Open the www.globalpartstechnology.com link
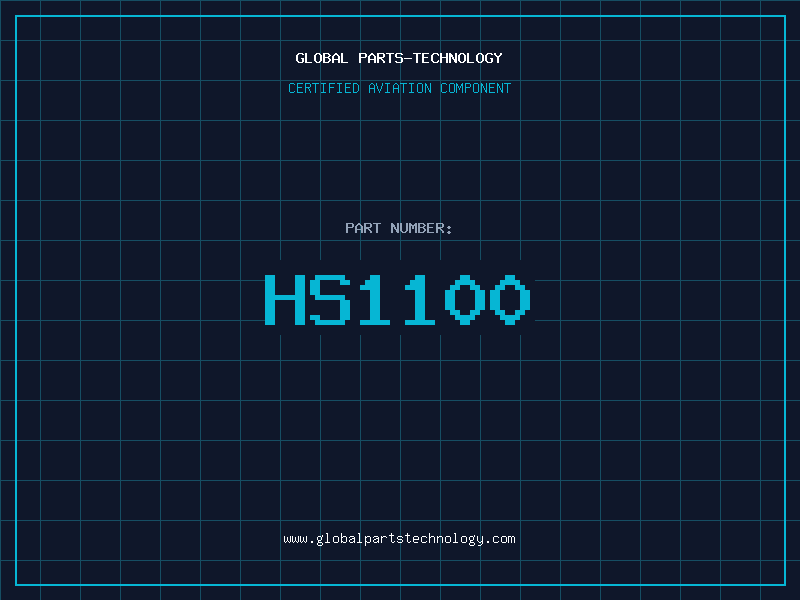 coord(399,539)
